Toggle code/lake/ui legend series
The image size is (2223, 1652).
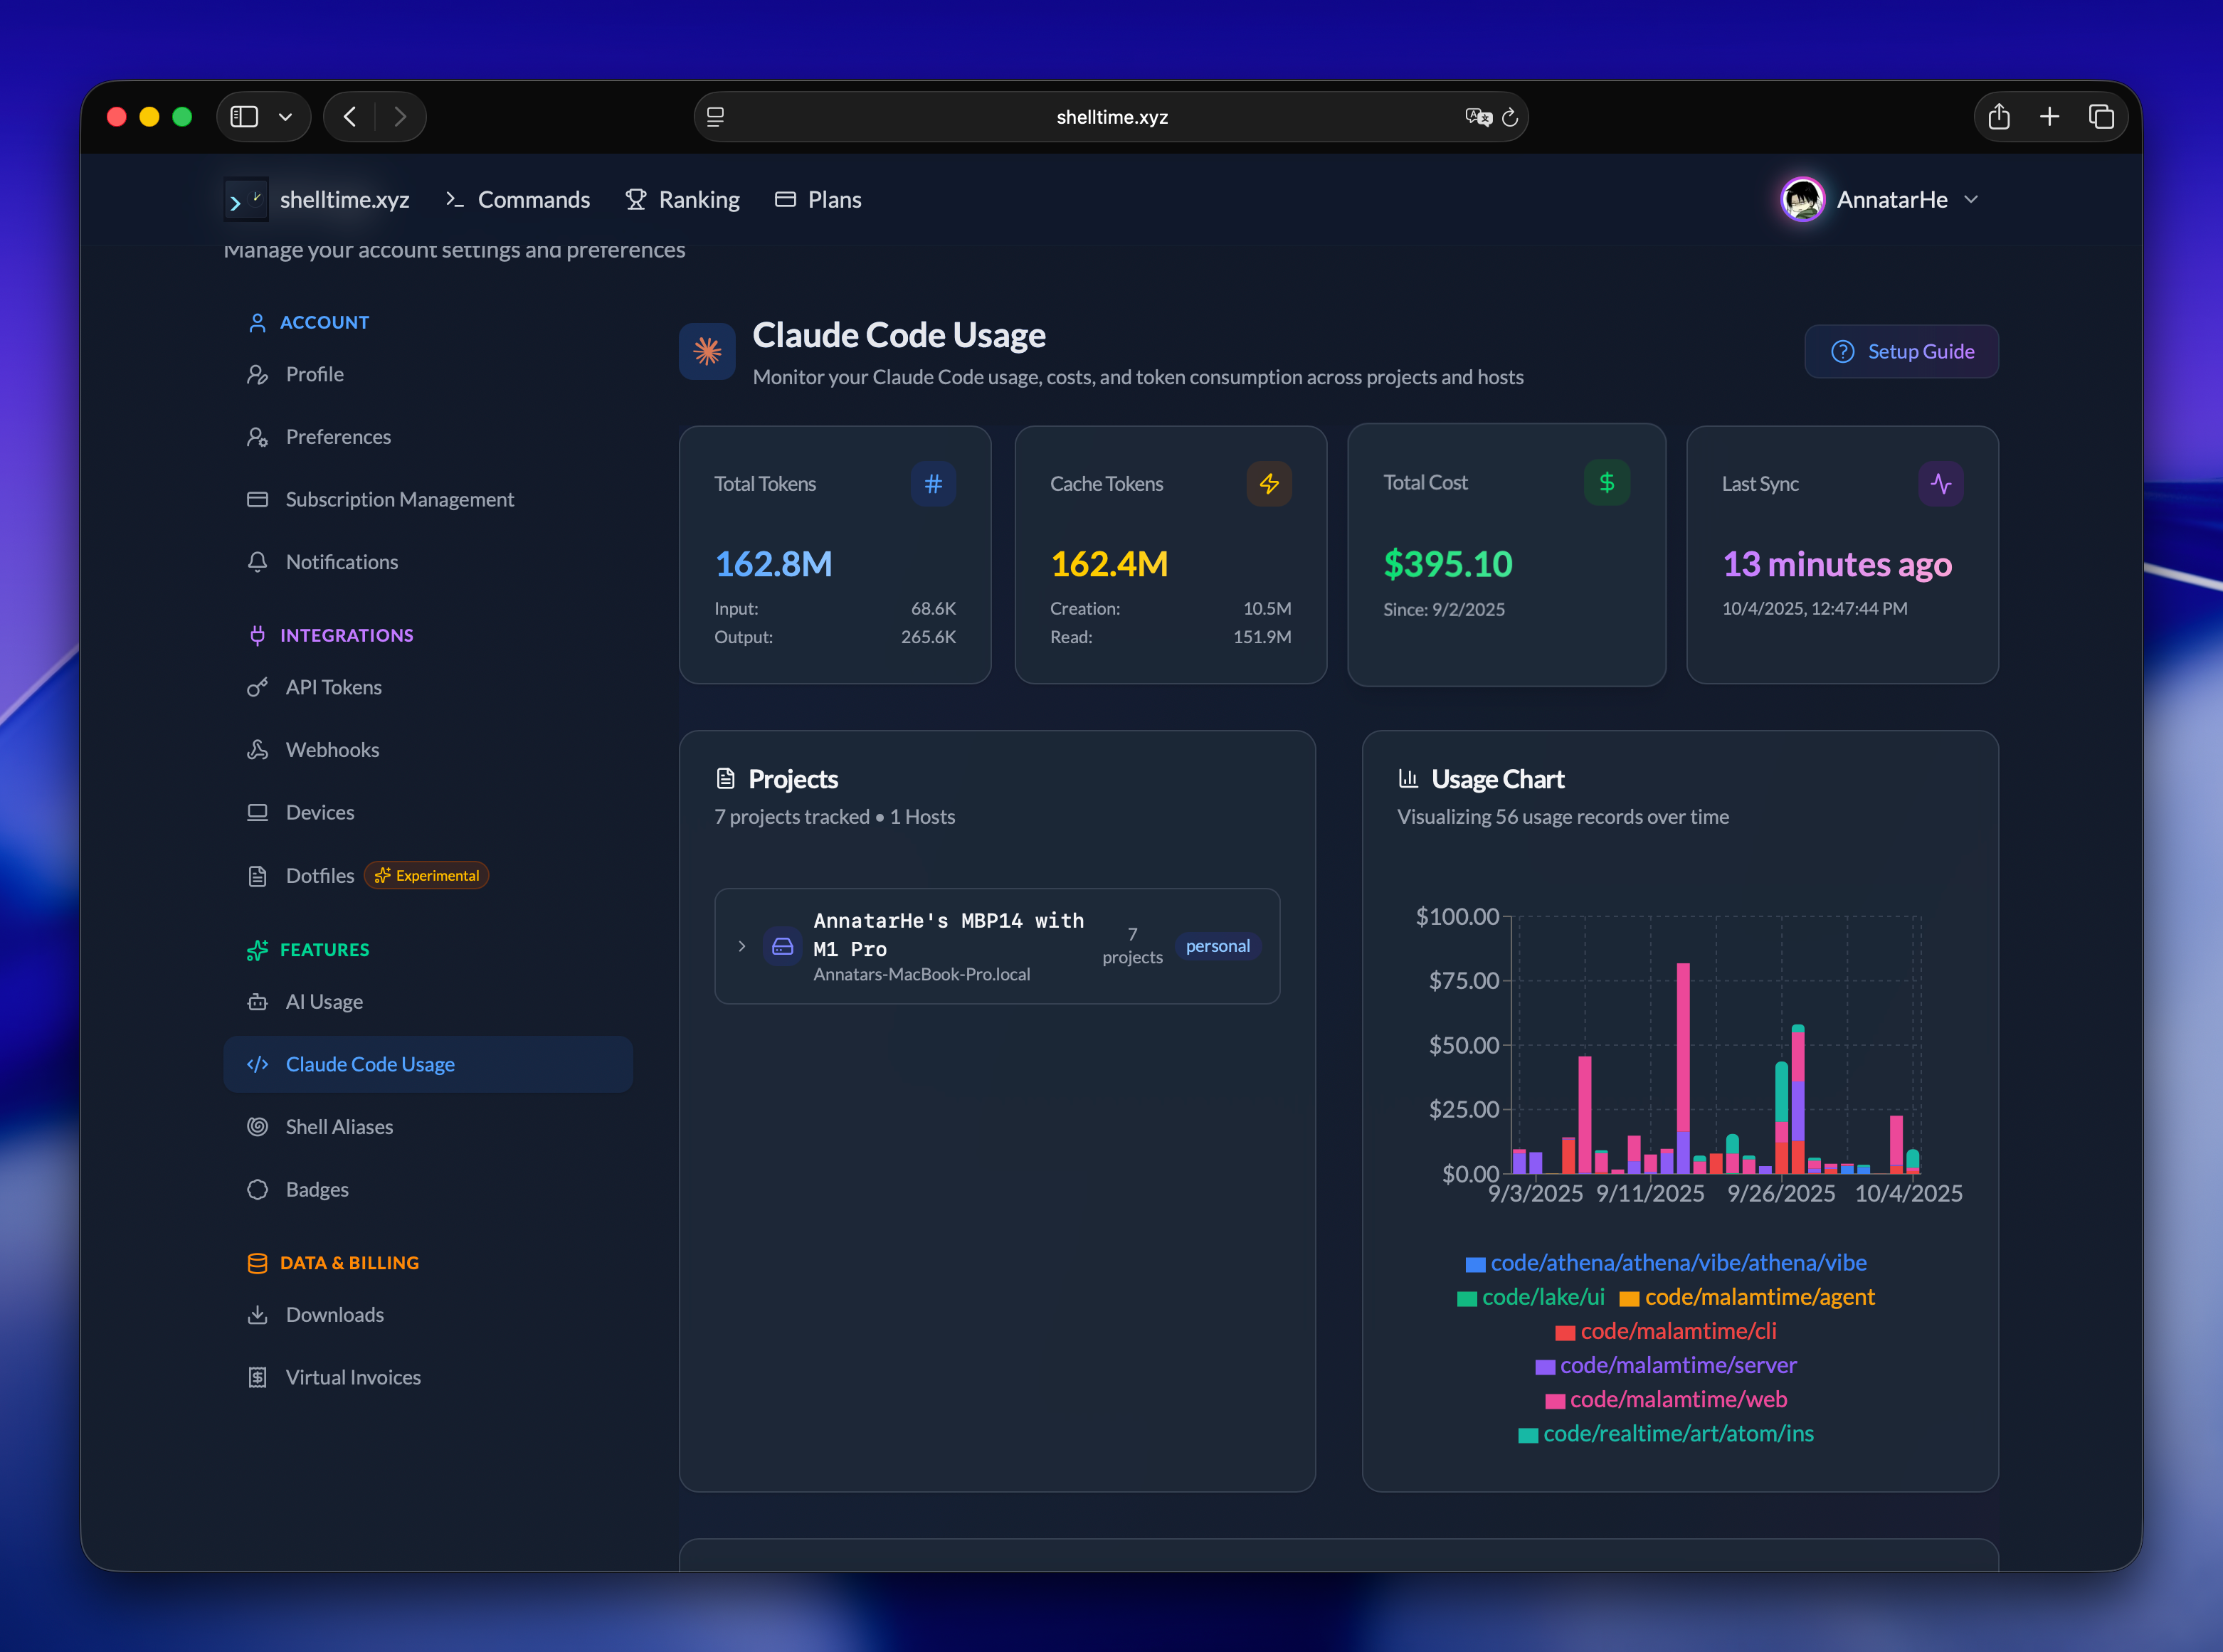[1542, 1297]
